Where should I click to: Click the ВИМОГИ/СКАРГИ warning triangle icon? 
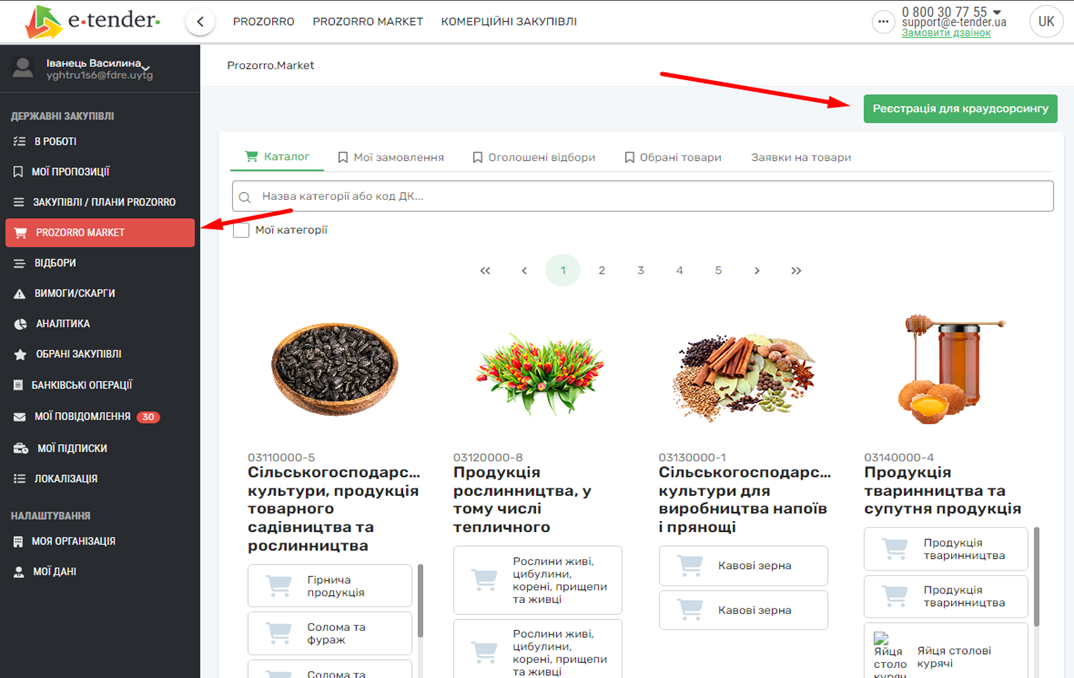pos(20,294)
